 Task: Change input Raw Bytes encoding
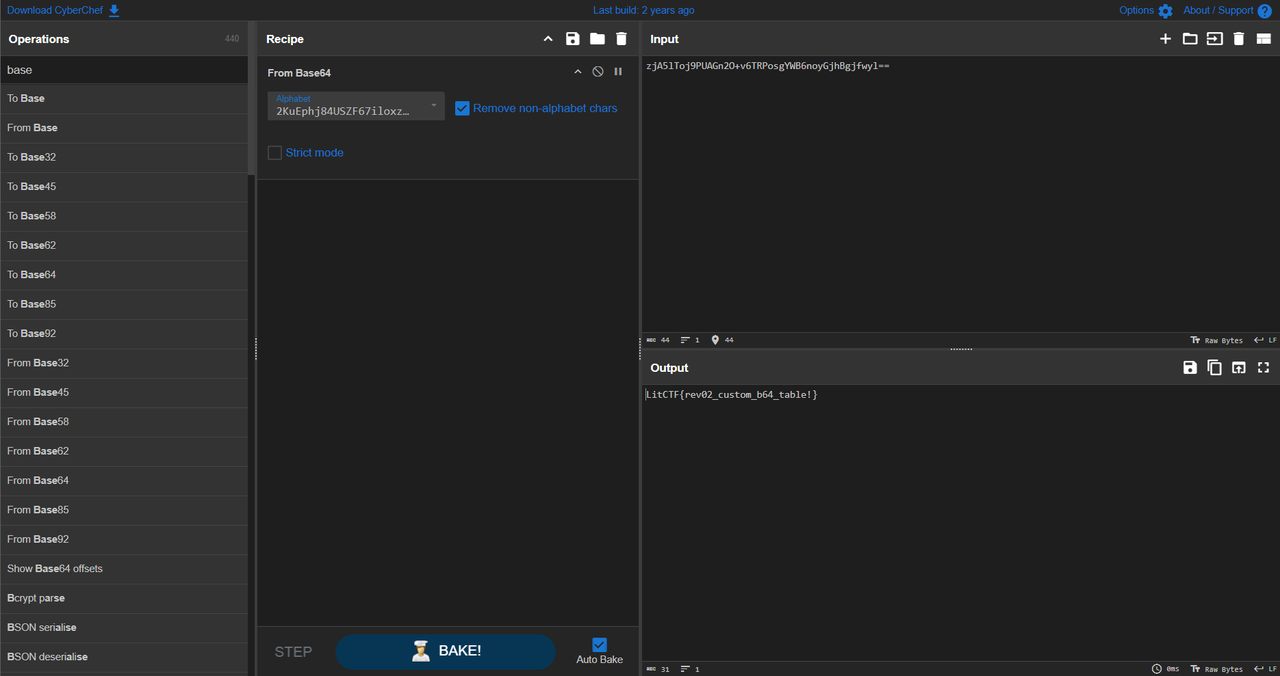[x=1217, y=340]
